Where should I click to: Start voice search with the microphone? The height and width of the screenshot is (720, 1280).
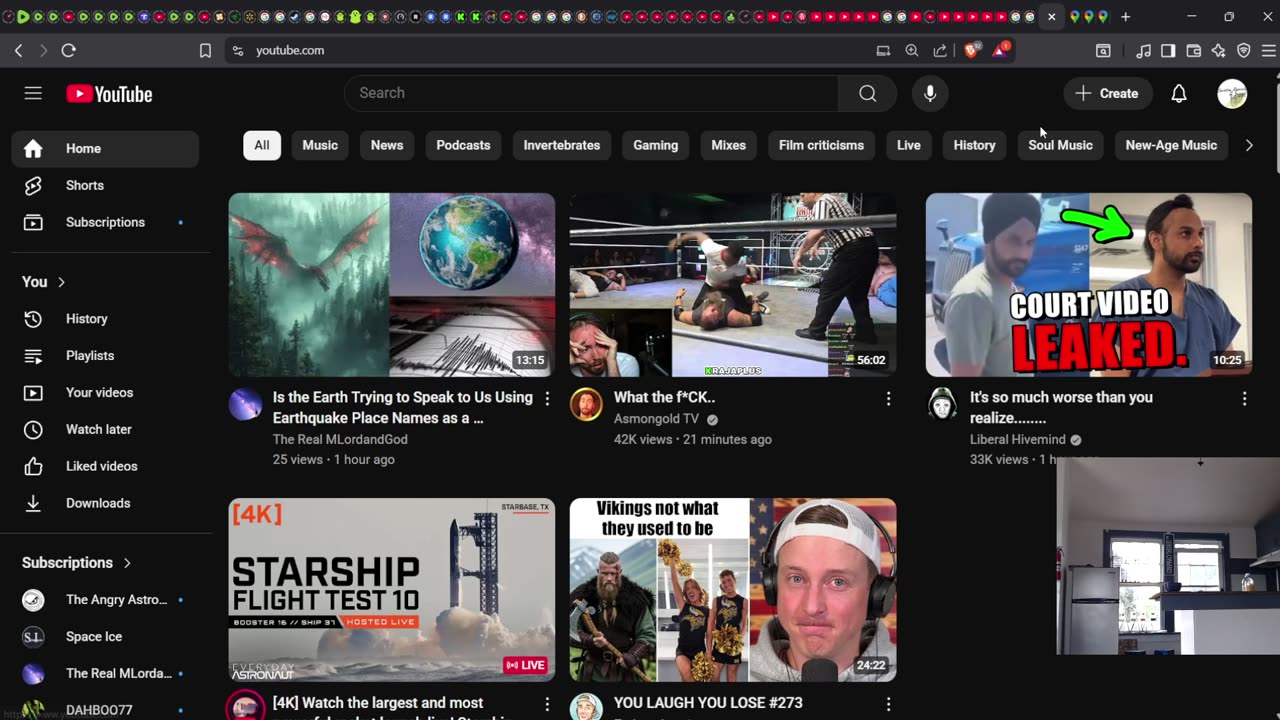click(x=930, y=93)
